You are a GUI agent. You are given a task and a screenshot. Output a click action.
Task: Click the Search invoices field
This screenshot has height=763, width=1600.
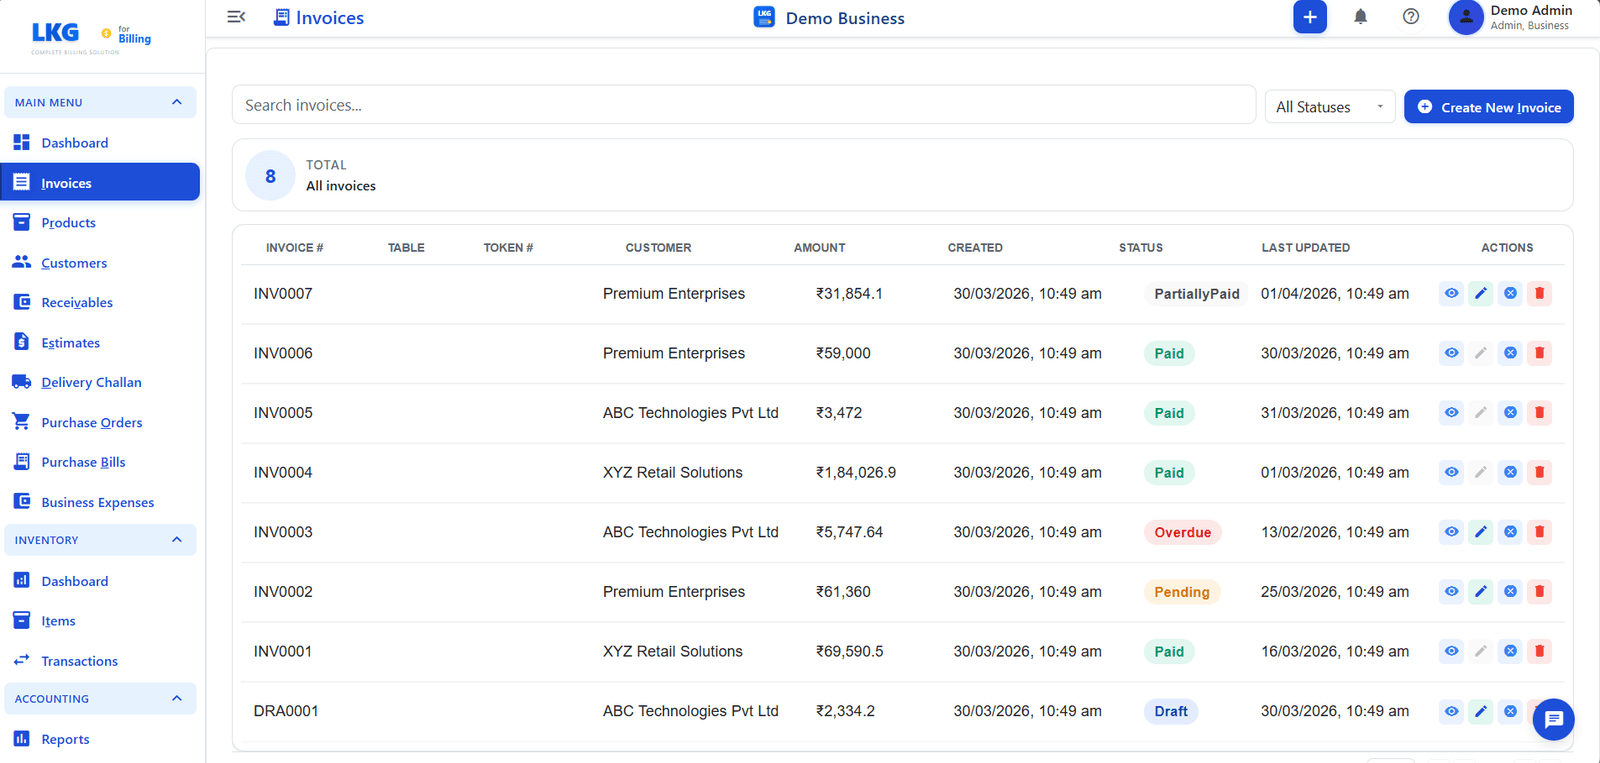click(x=744, y=105)
